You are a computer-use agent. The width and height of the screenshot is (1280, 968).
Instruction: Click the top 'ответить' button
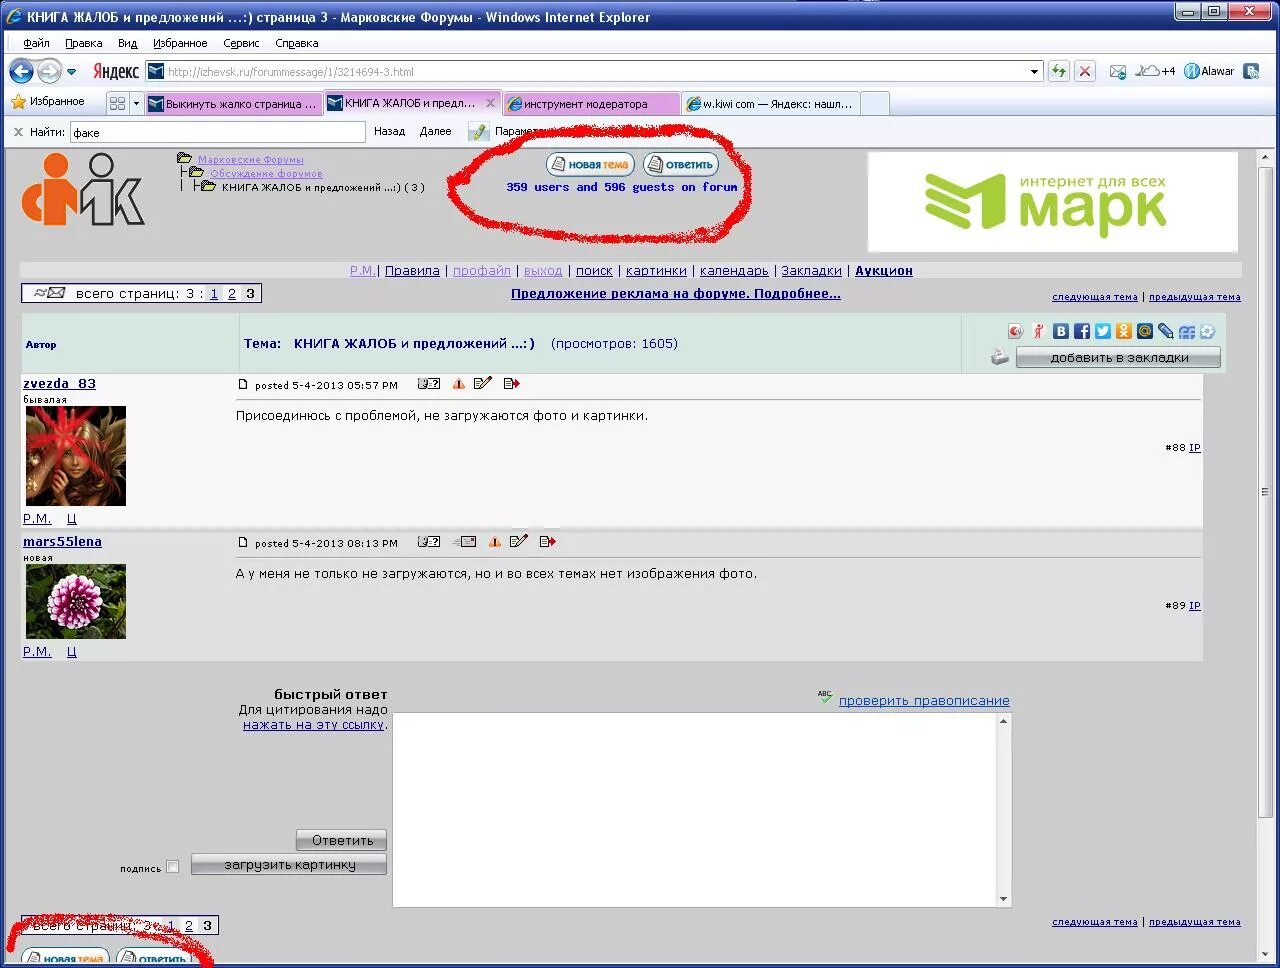pos(681,165)
